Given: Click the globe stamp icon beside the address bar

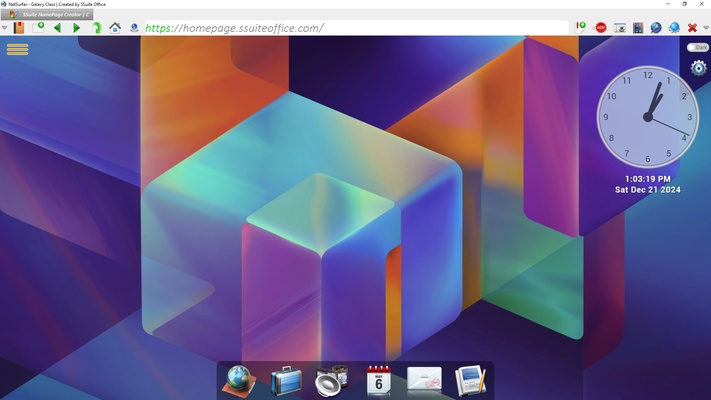Looking at the screenshot, I should click(134, 28).
